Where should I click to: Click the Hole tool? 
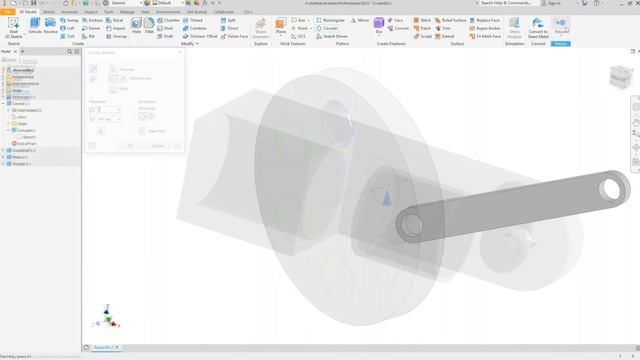pos(136,26)
